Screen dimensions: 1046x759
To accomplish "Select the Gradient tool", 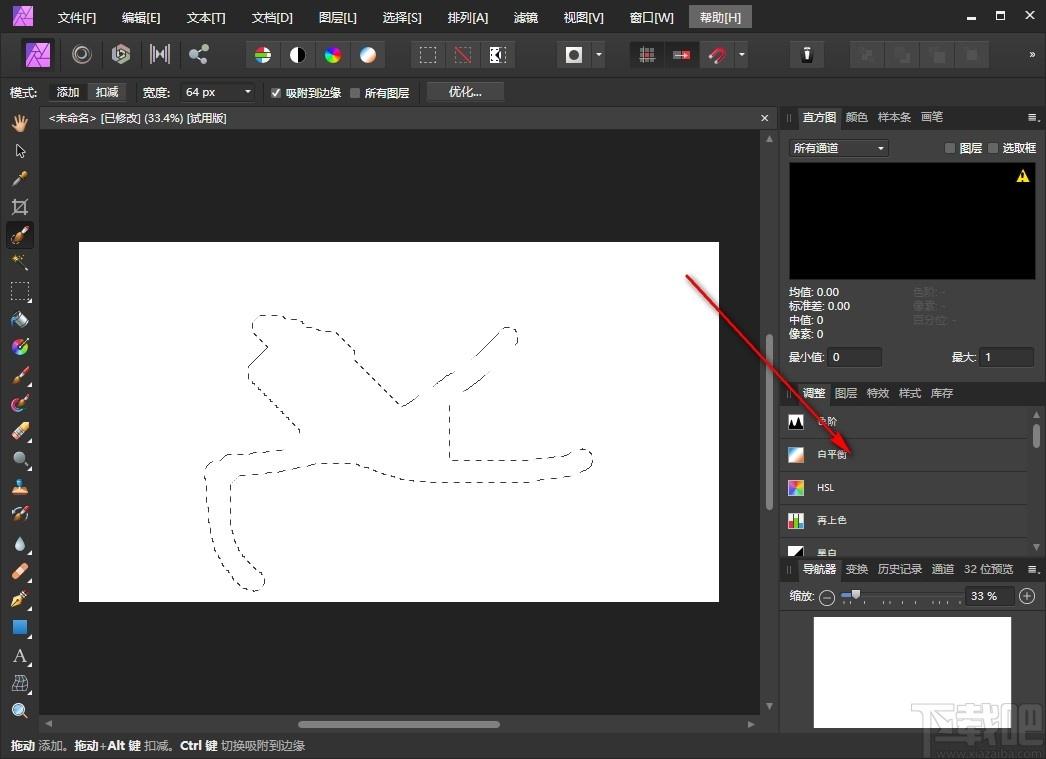I will pos(20,347).
